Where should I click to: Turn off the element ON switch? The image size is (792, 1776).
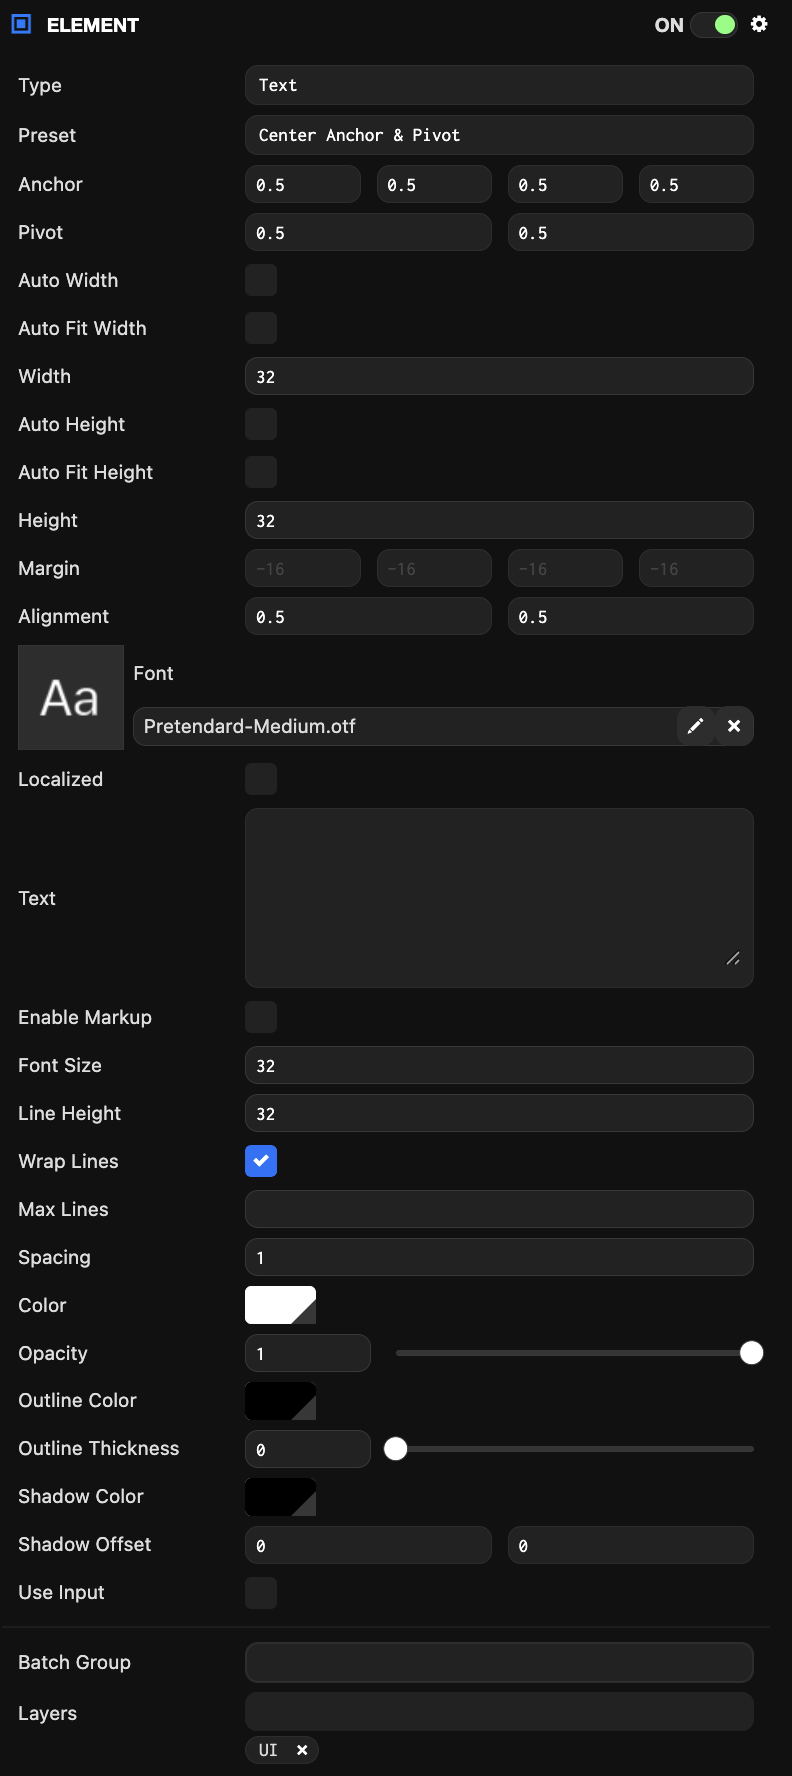(x=713, y=24)
